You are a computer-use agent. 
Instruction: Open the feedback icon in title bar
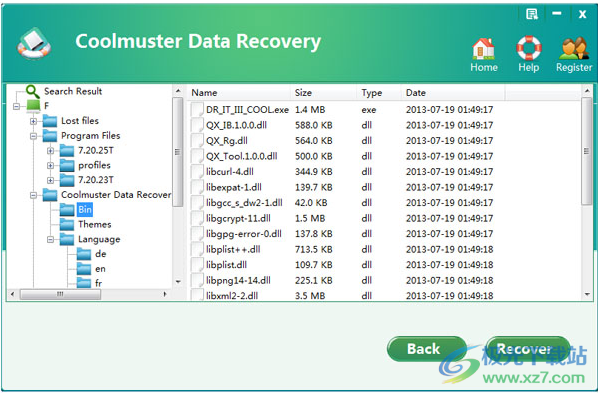click(x=532, y=14)
